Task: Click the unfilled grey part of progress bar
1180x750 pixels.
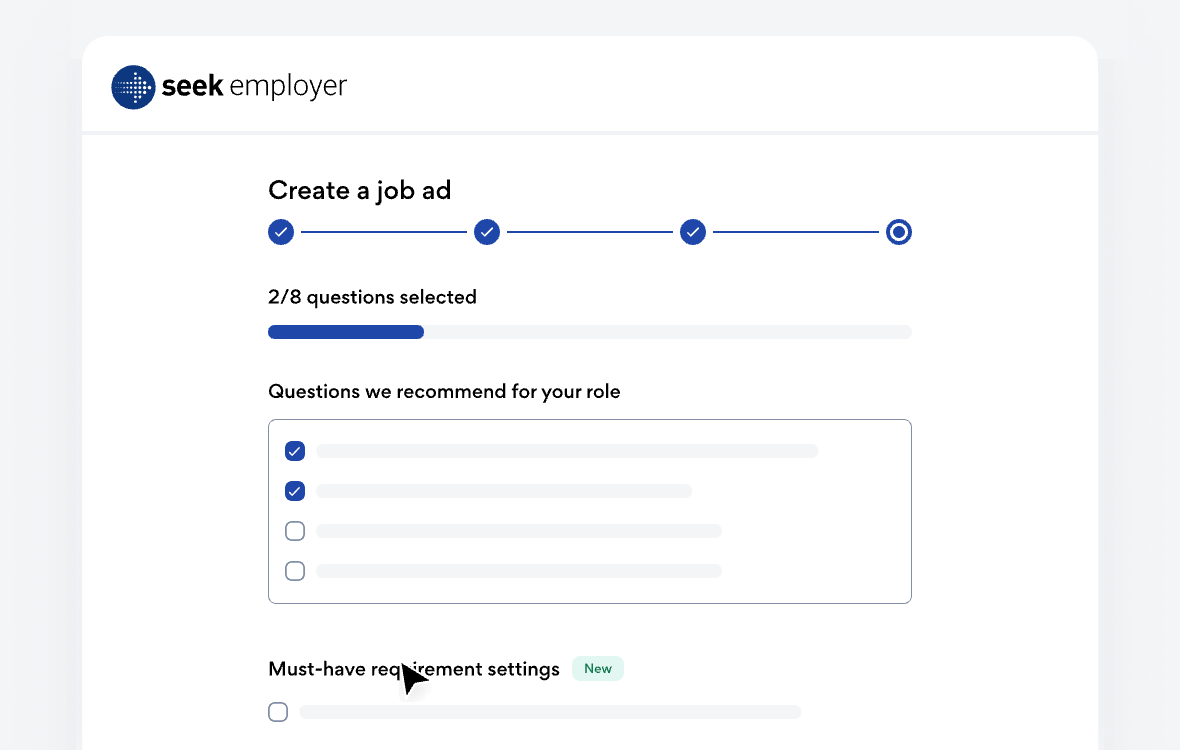Action: click(x=667, y=332)
